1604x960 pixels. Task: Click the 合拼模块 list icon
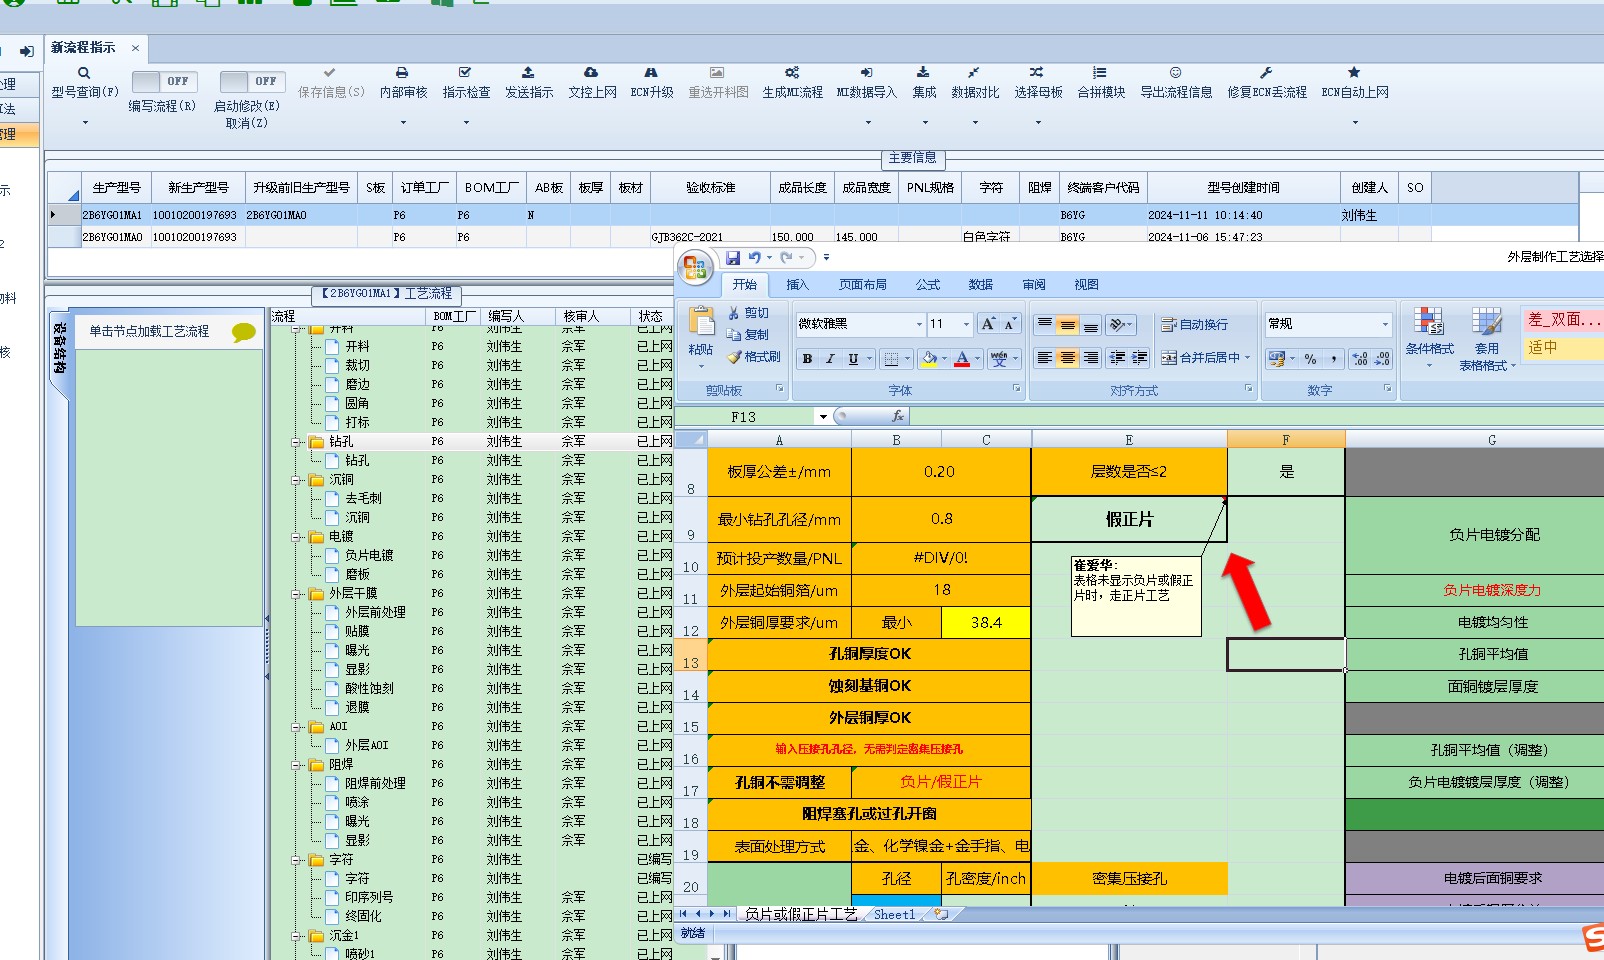(1100, 73)
